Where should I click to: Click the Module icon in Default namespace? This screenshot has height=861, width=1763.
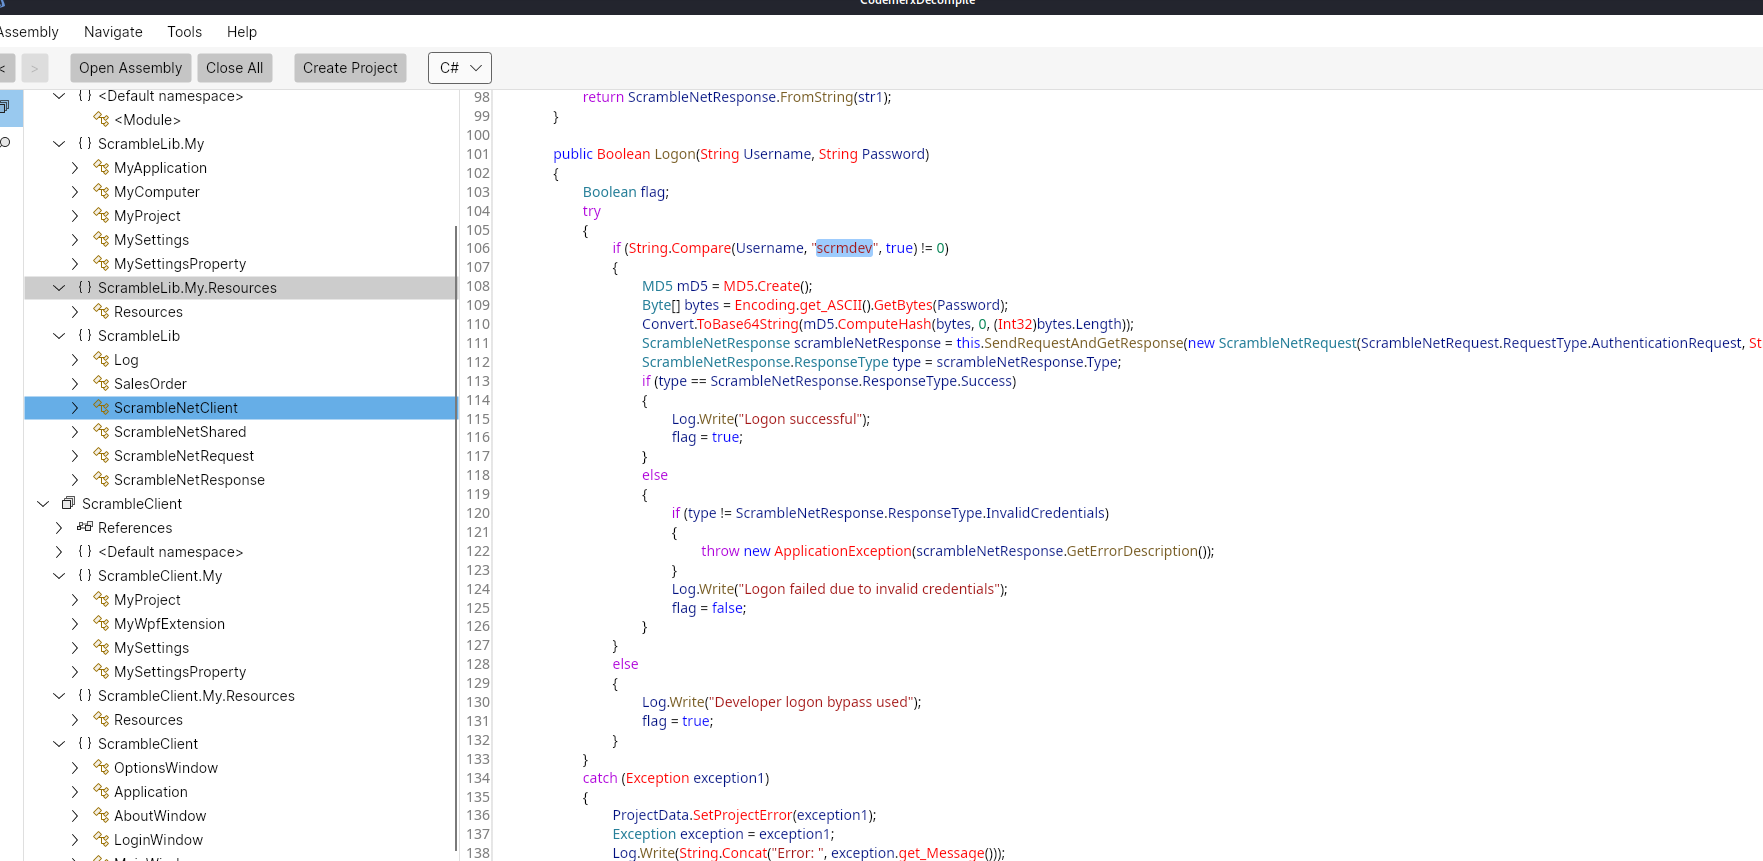click(101, 119)
